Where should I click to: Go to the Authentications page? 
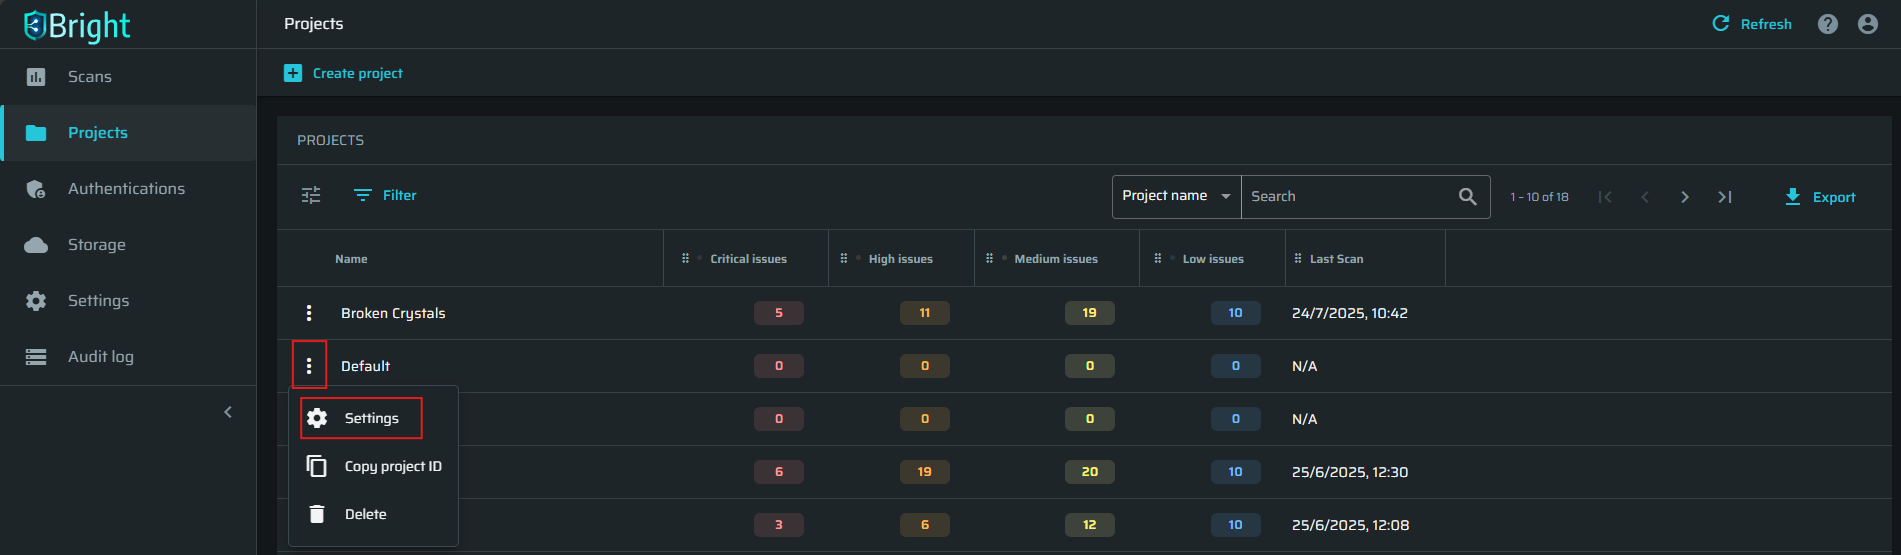coord(128,189)
